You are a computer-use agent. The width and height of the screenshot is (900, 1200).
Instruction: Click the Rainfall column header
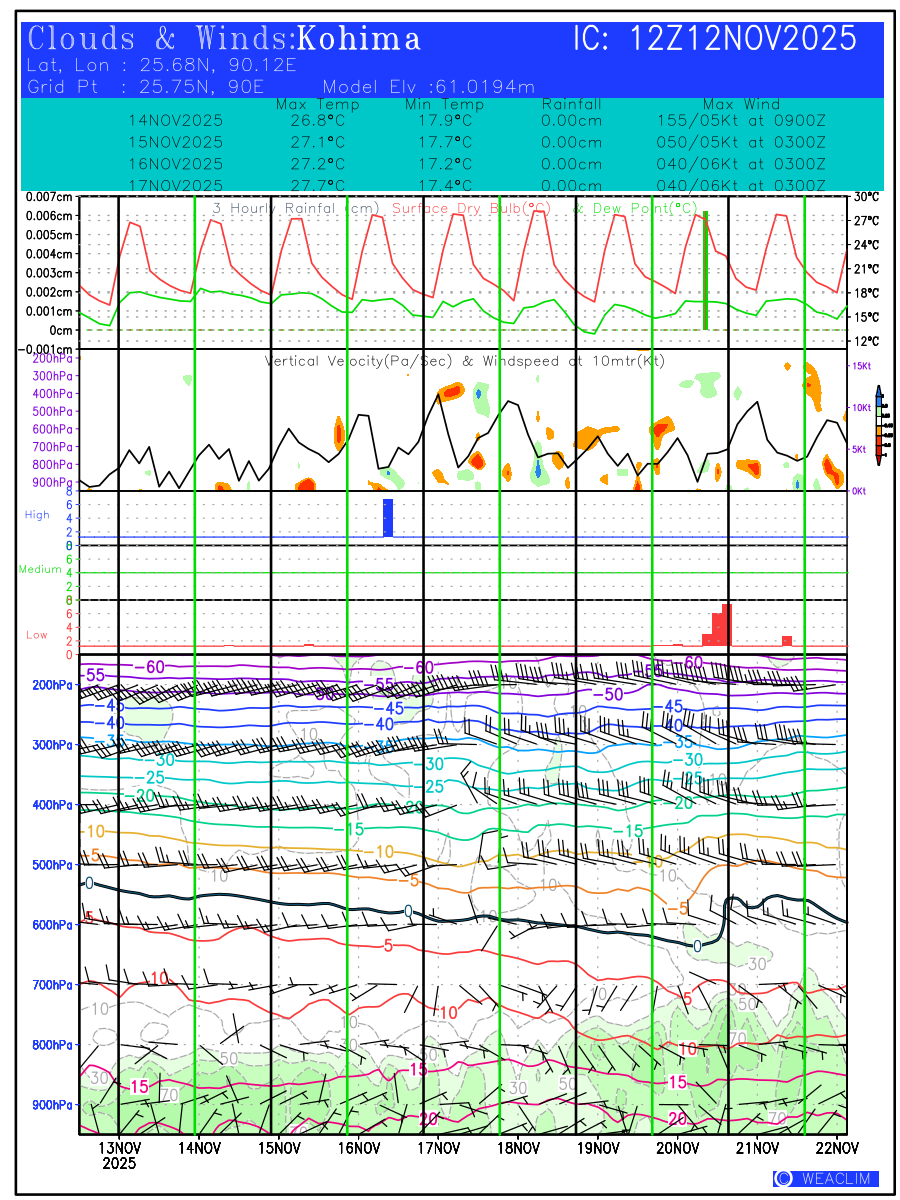point(571,104)
